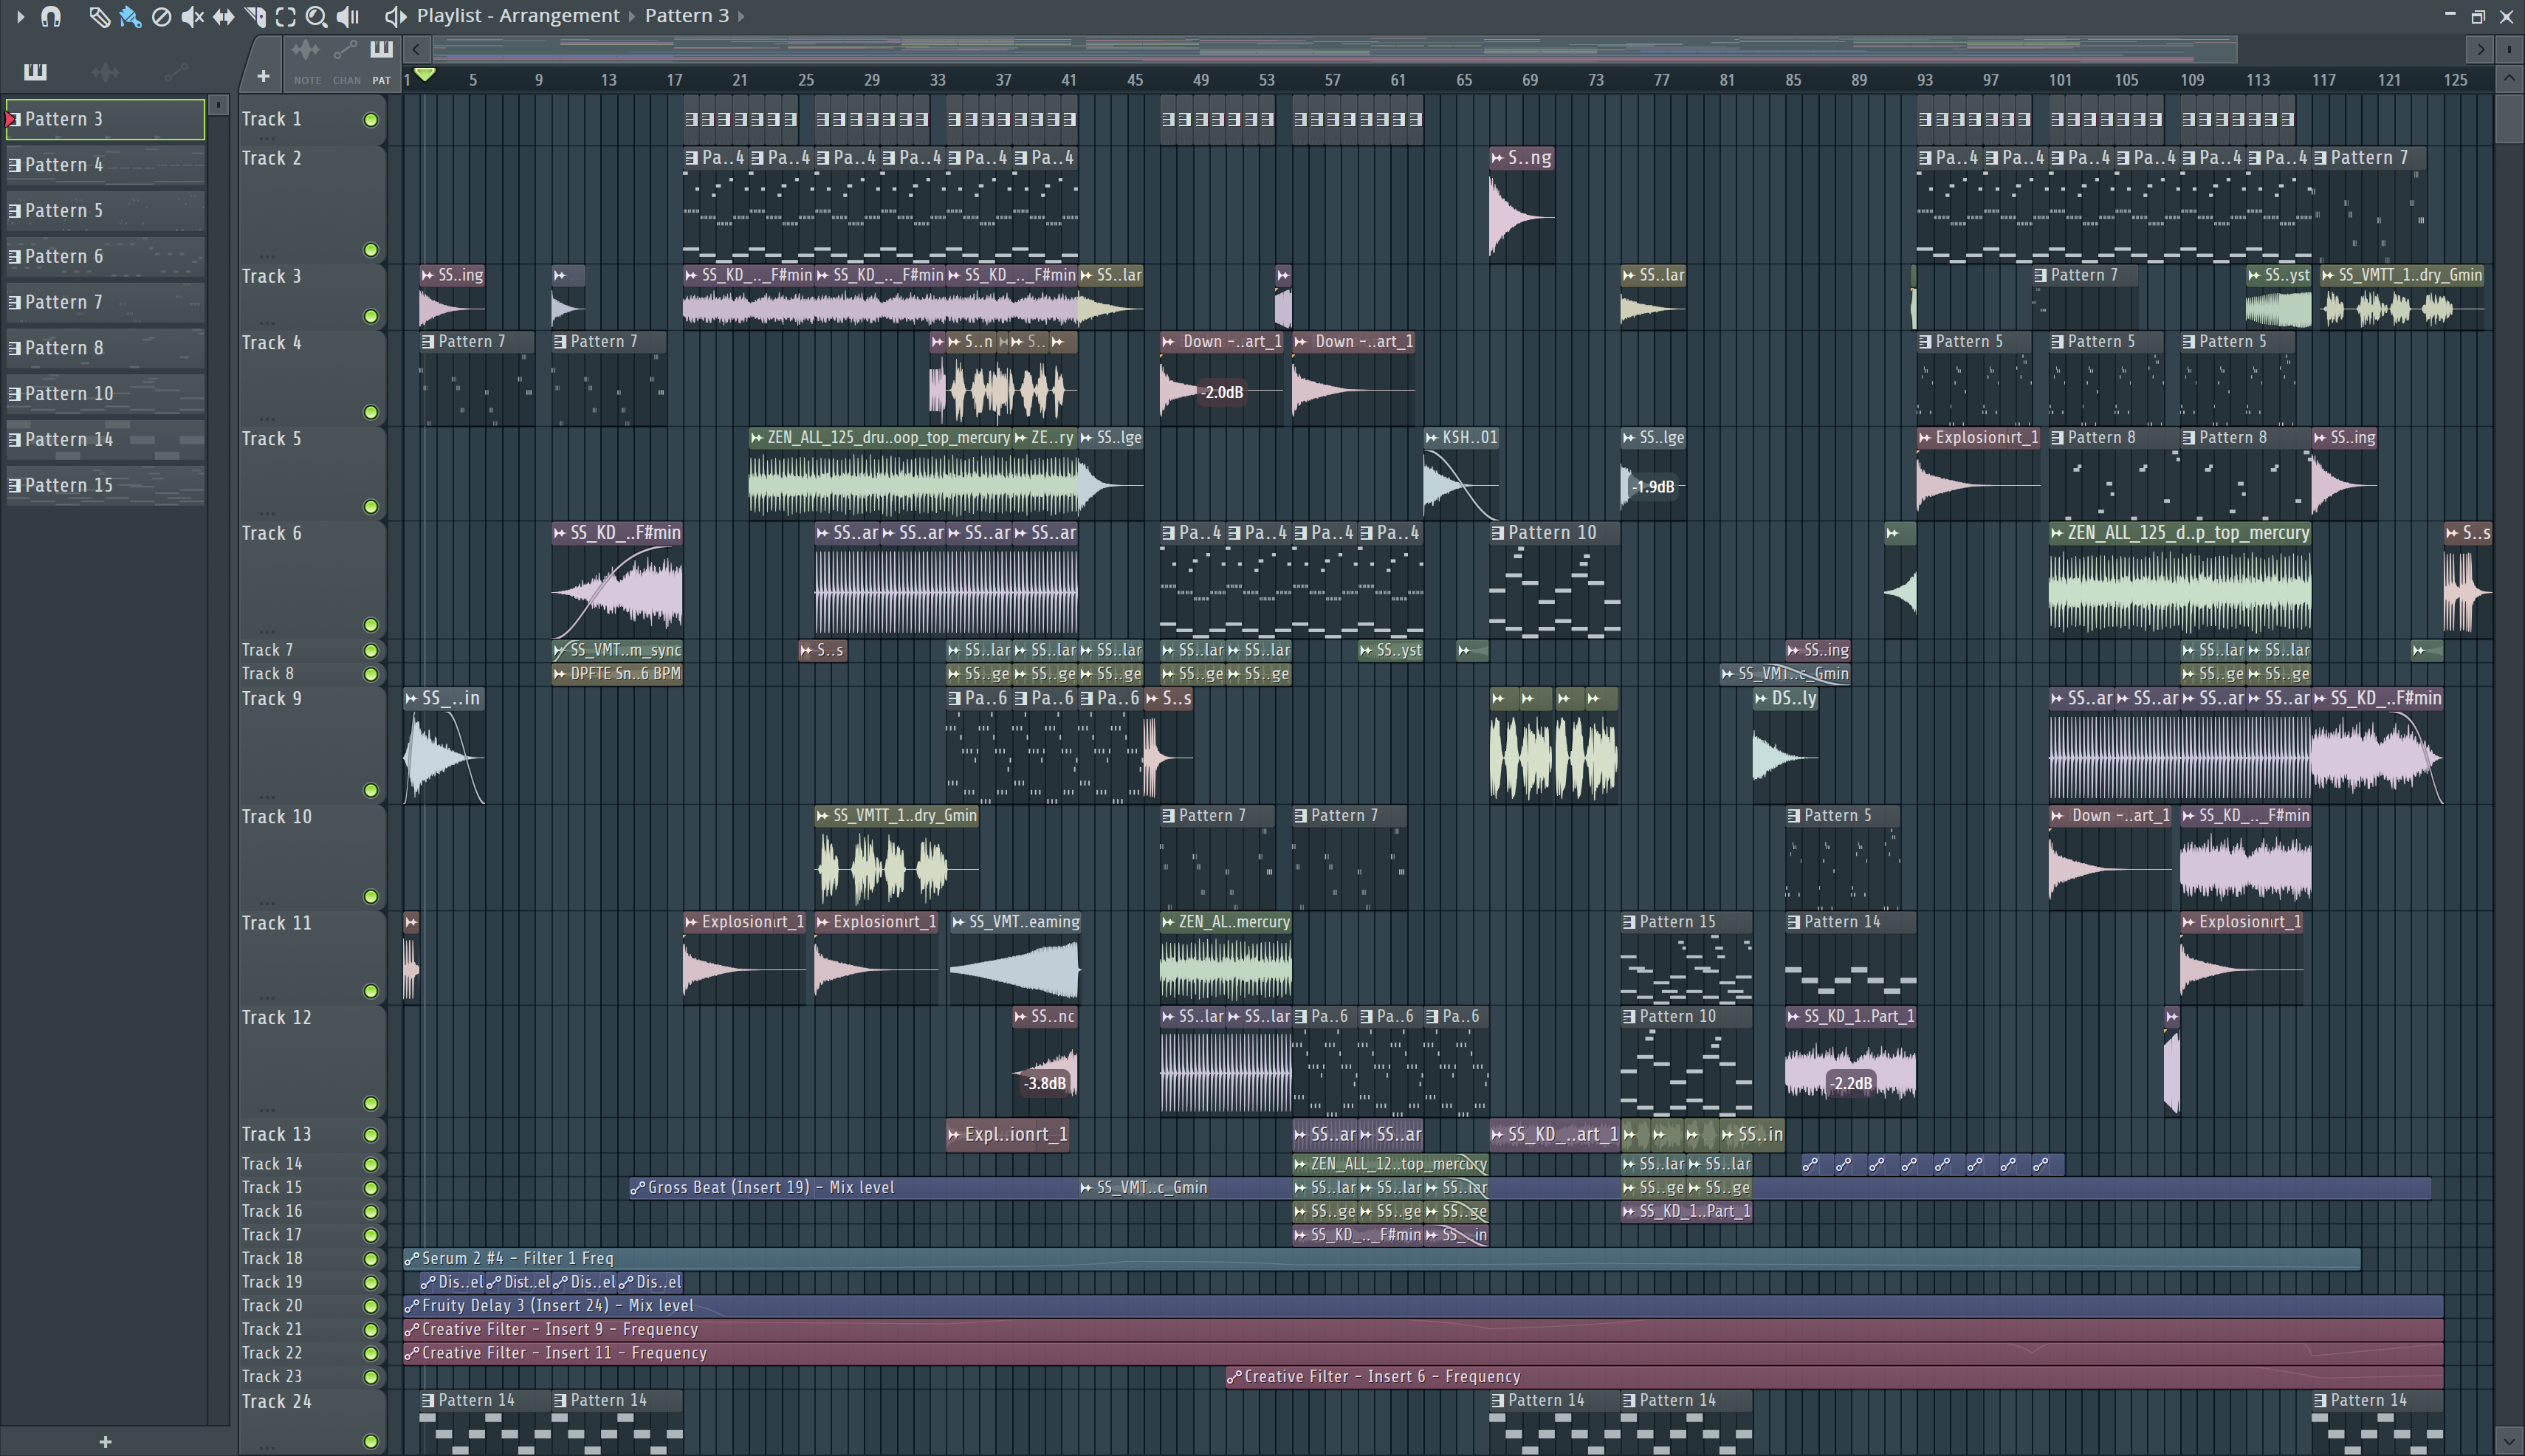Select Creative Filter Insert 9 Frequency clip
Screen dimensions: 2525x1456
1423,1330
